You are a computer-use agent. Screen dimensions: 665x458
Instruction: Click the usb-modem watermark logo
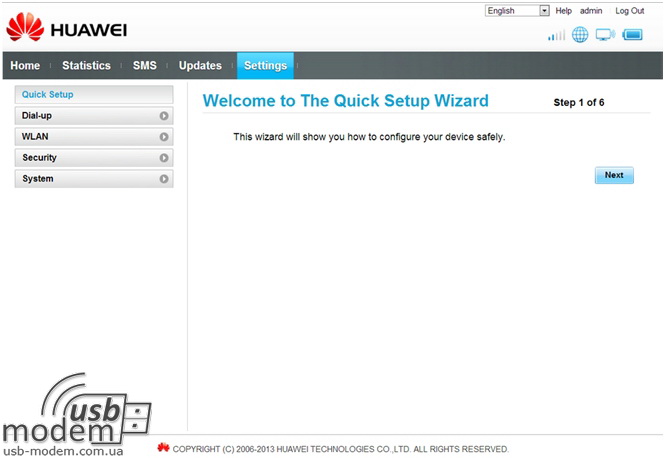78,415
